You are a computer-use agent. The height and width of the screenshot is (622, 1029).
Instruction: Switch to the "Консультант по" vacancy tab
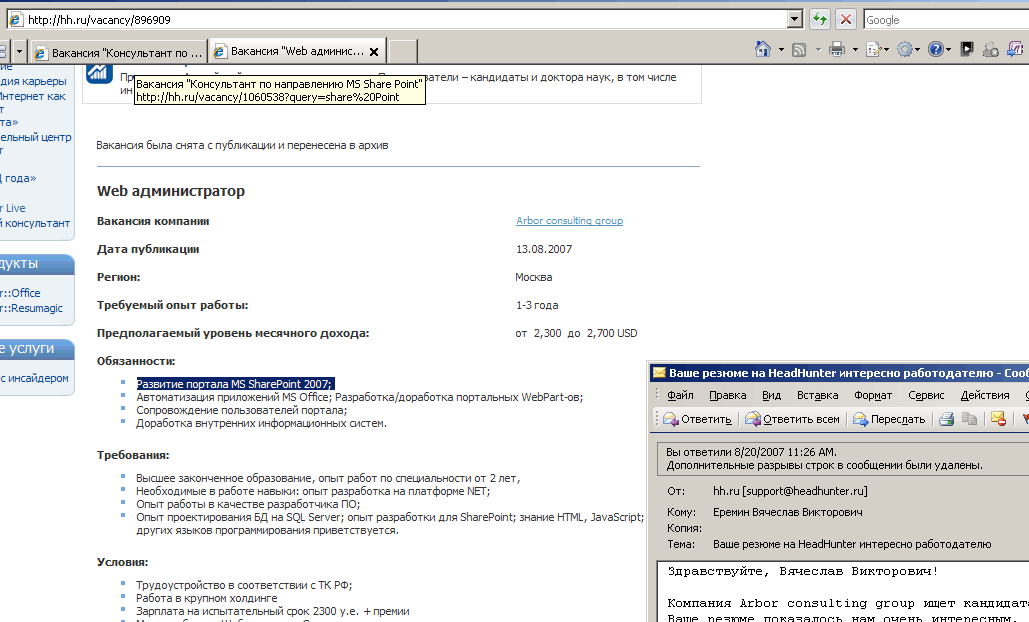(119, 52)
